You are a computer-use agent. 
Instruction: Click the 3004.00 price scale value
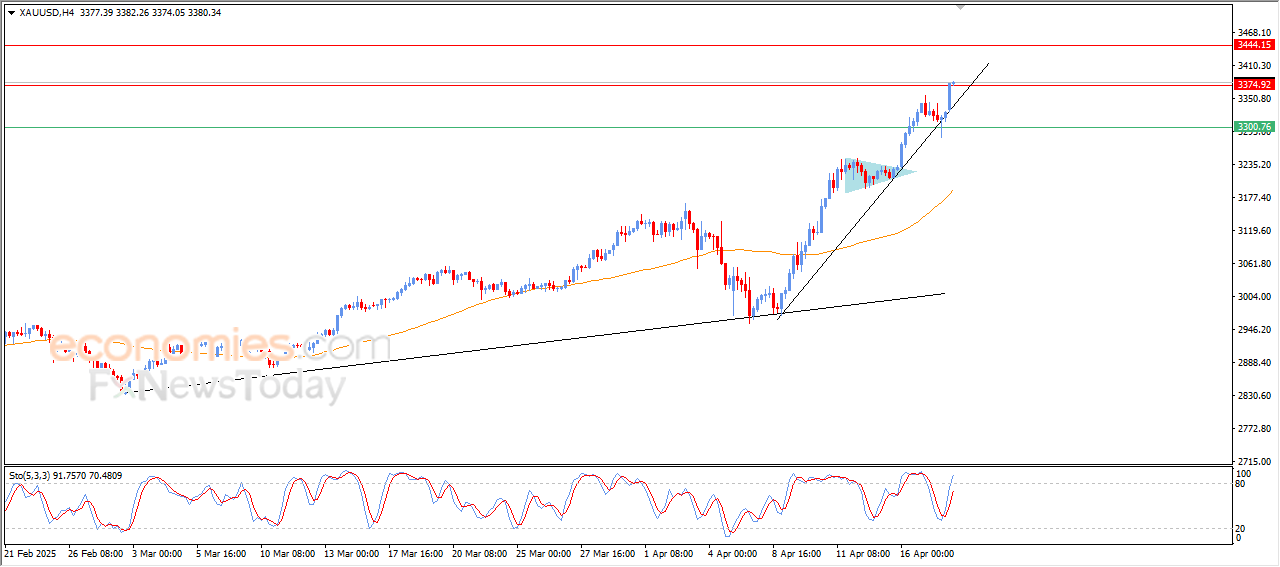[1253, 297]
